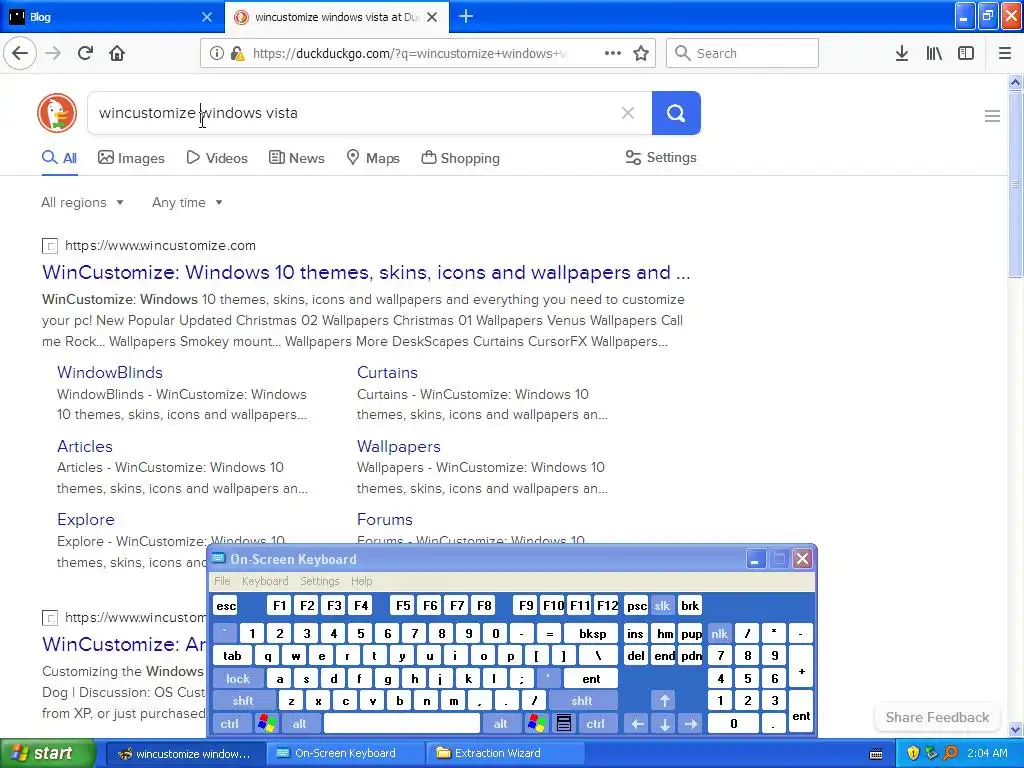Switch to the Maps search tab
This screenshot has height=768, width=1024.
click(x=373, y=158)
